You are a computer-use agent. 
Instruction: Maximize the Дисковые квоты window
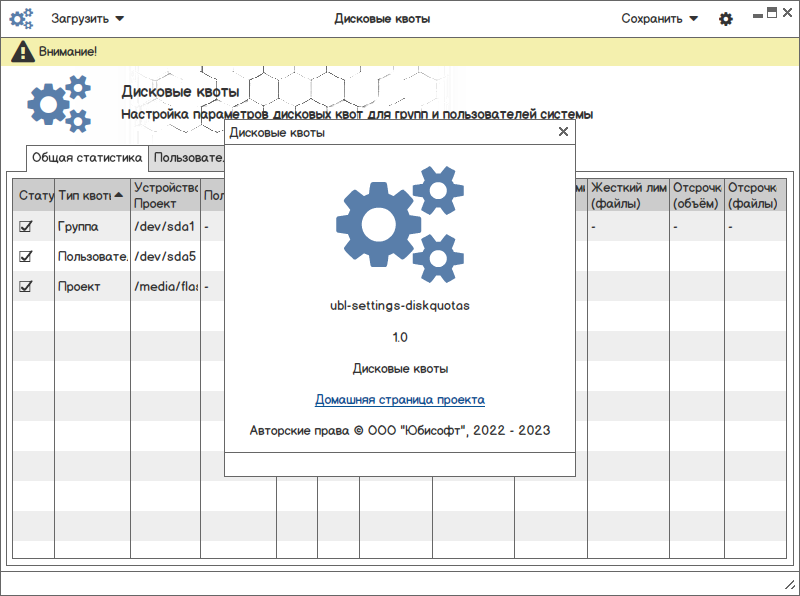[x=772, y=14]
